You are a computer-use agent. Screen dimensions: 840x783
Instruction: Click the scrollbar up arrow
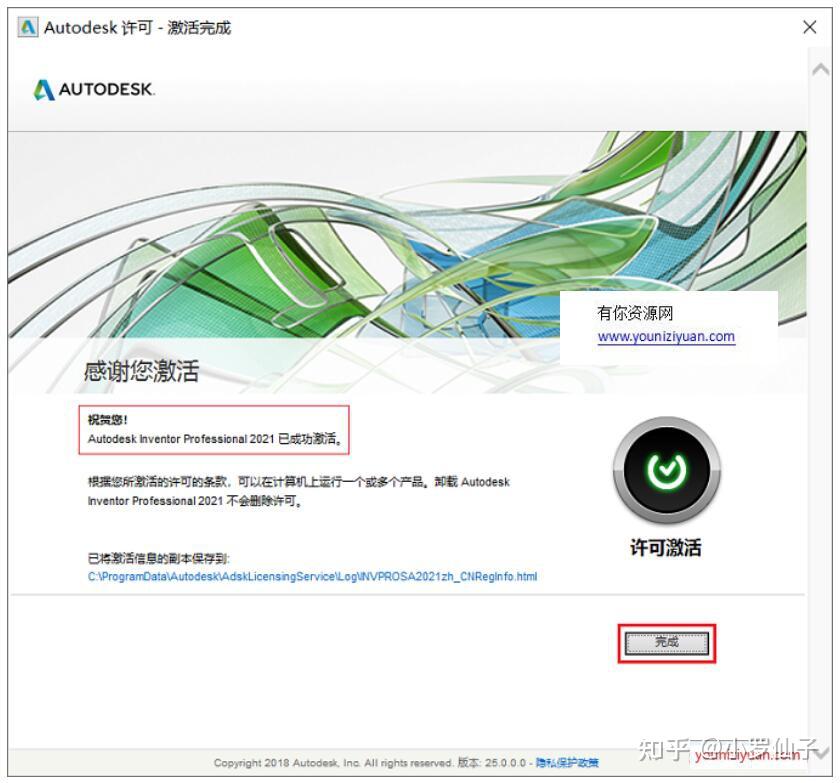820,69
